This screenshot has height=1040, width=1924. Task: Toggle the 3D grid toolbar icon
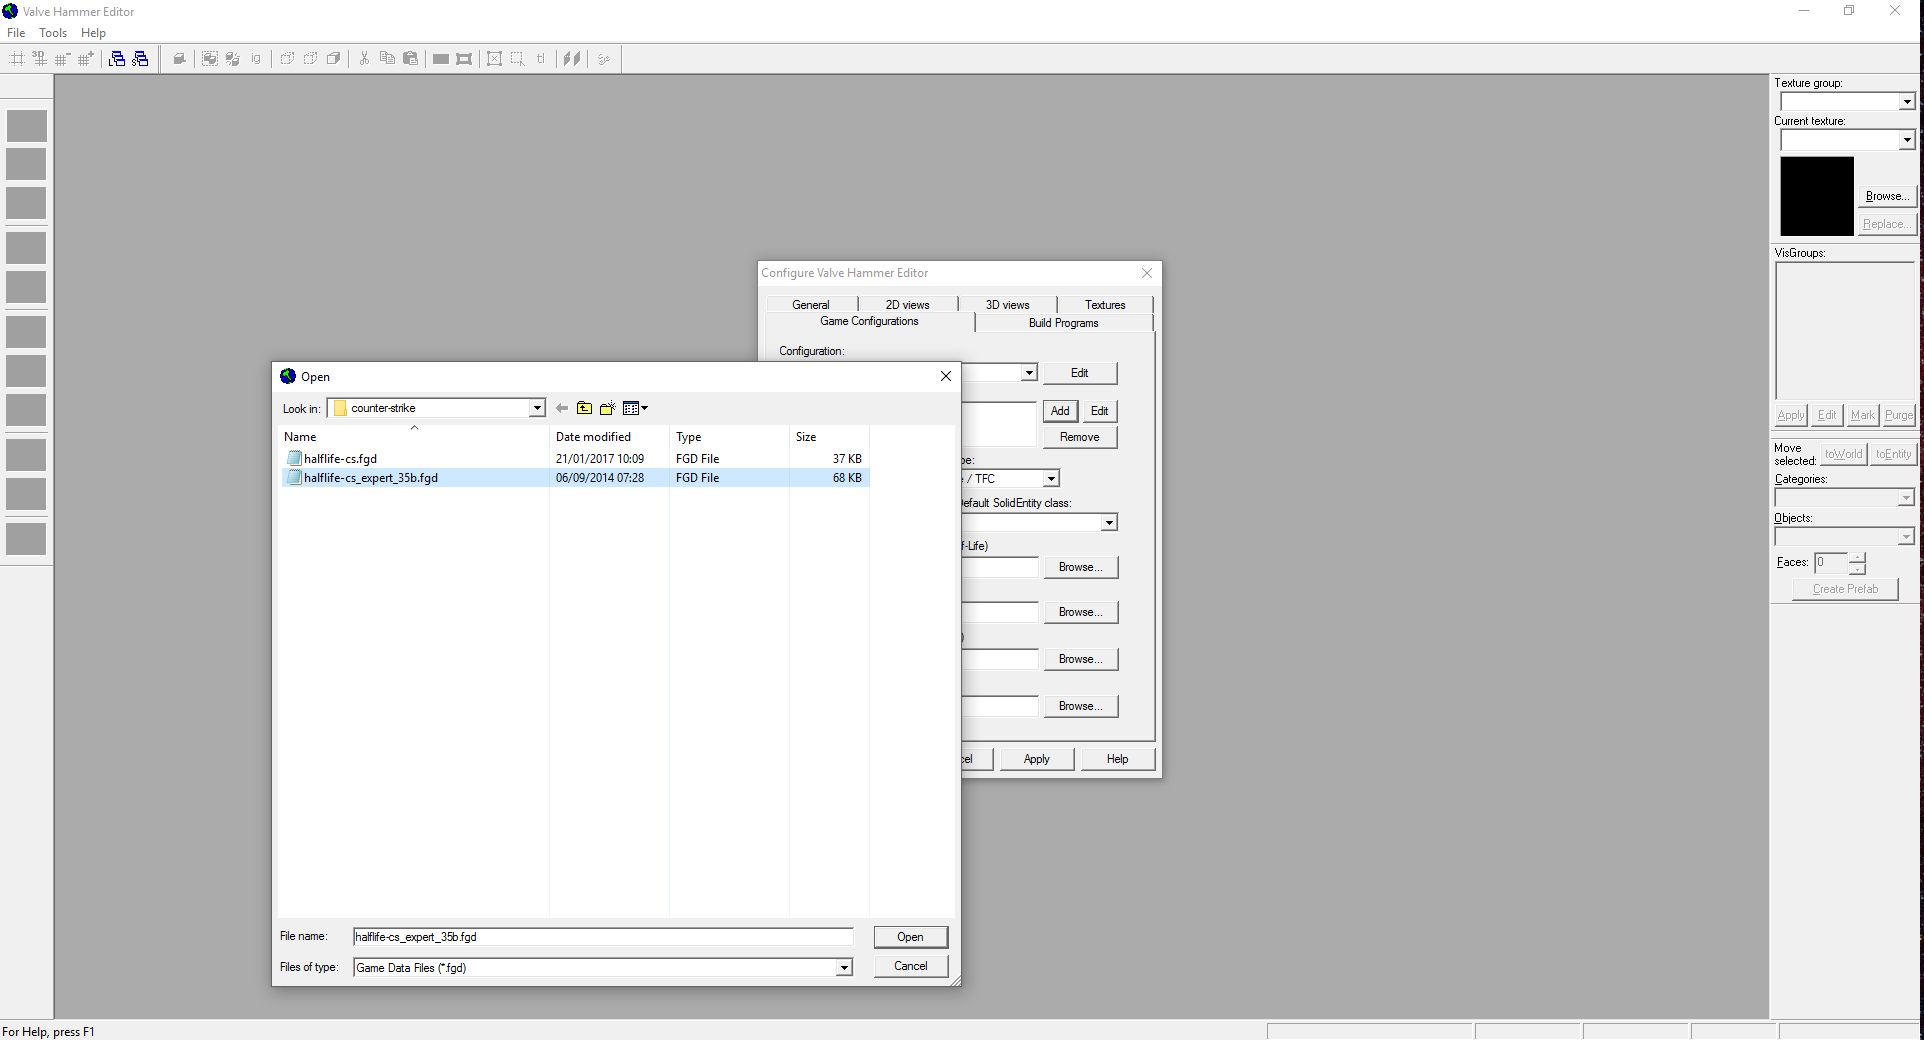tap(40, 59)
